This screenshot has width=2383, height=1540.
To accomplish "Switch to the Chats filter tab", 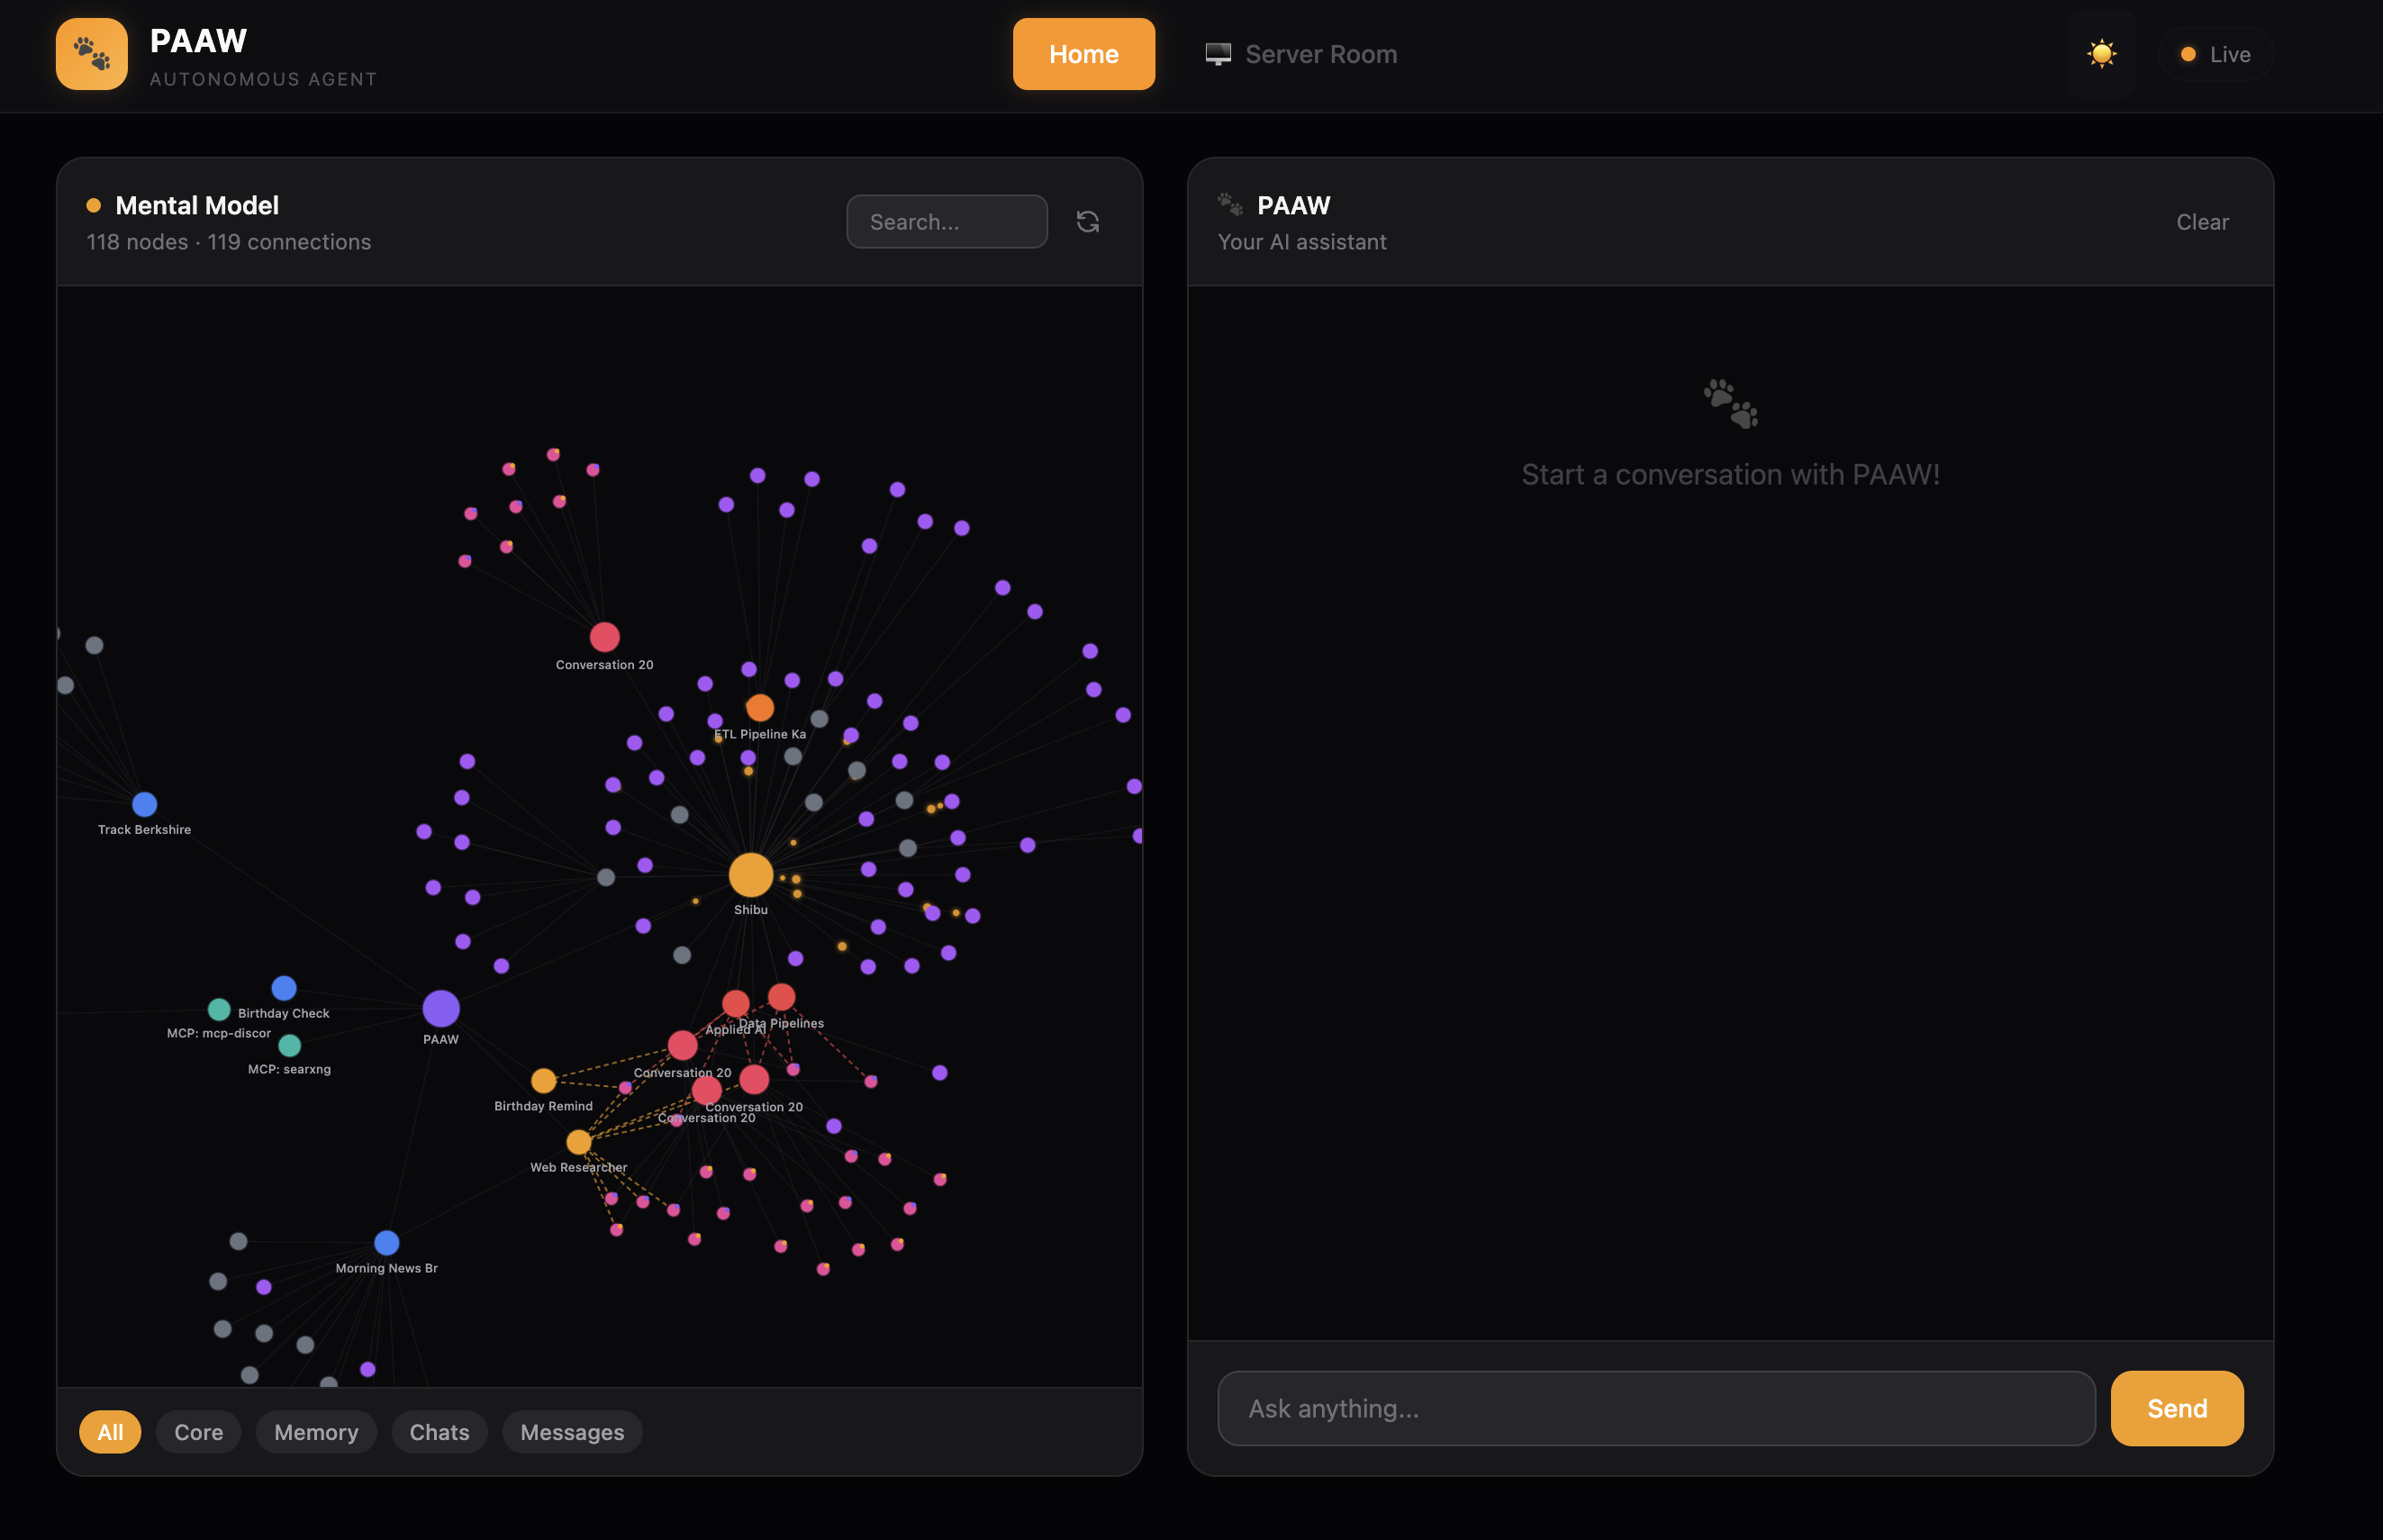I will click(440, 1432).
